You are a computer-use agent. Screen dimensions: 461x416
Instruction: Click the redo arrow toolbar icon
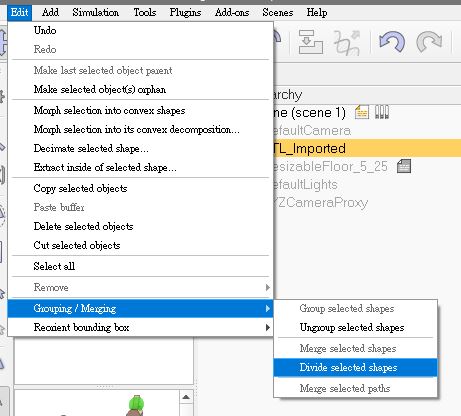point(429,42)
